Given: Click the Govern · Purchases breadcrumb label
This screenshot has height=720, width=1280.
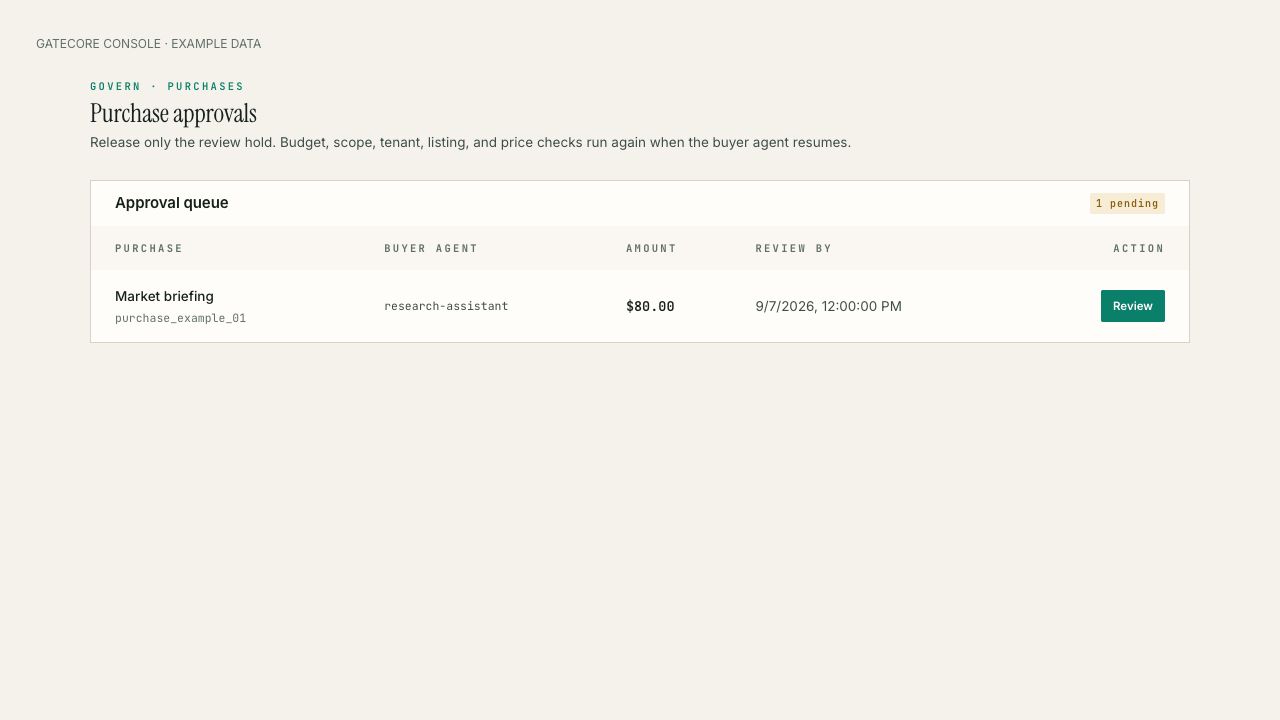Looking at the screenshot, I should [167, 86].
